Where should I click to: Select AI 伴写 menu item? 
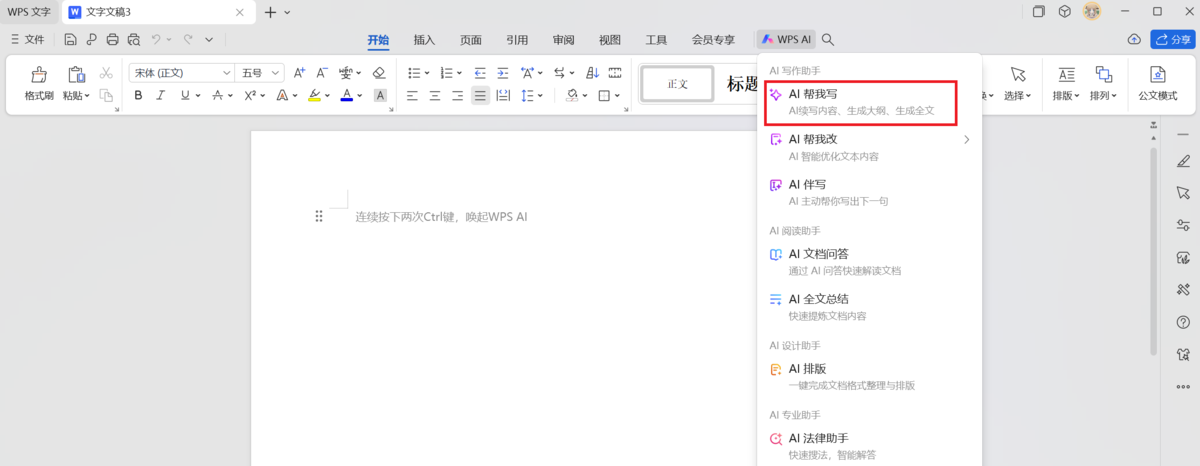[x=869, y=192]
